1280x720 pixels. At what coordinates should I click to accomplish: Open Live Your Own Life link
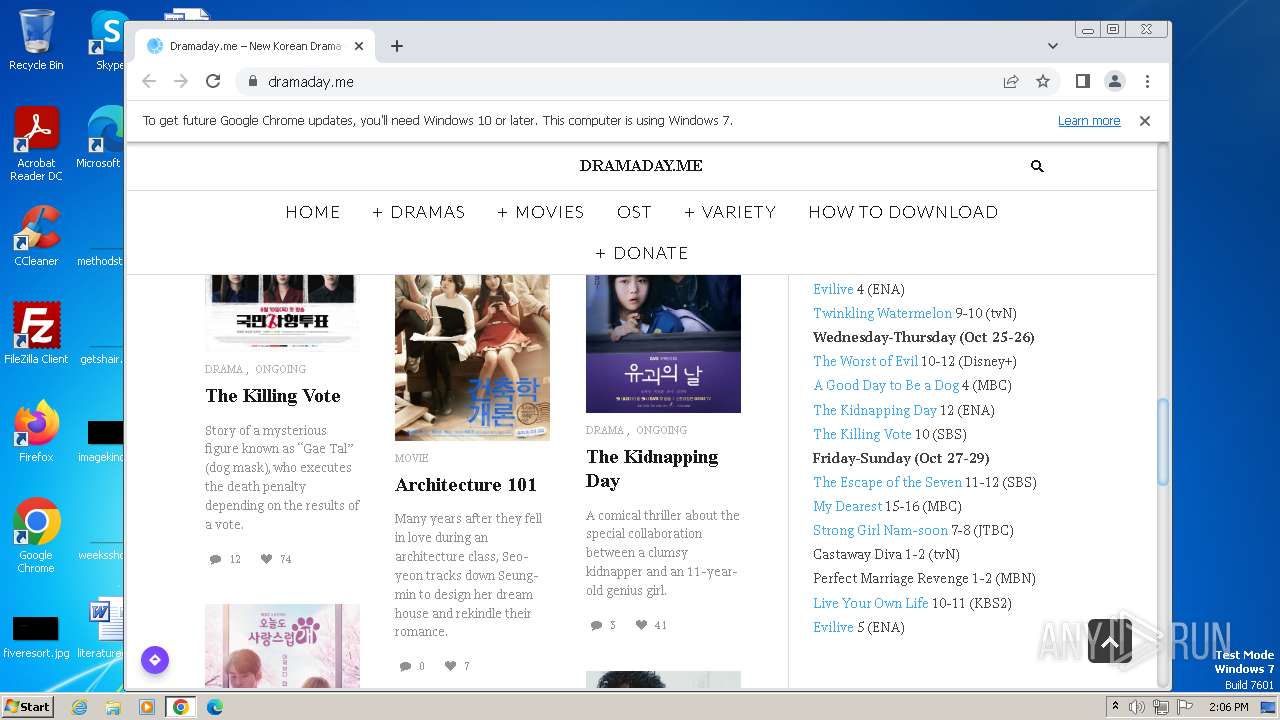871,603
